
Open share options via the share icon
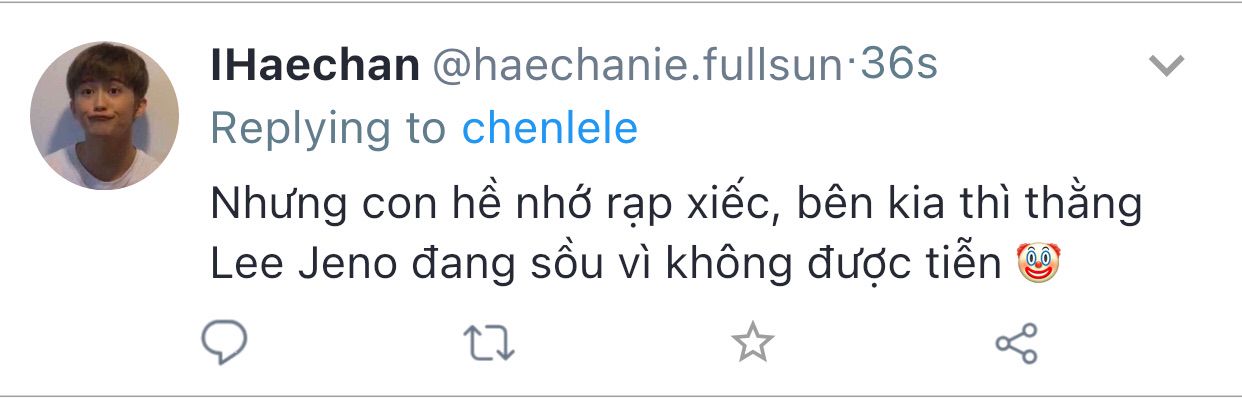(x=1016, y=343)
